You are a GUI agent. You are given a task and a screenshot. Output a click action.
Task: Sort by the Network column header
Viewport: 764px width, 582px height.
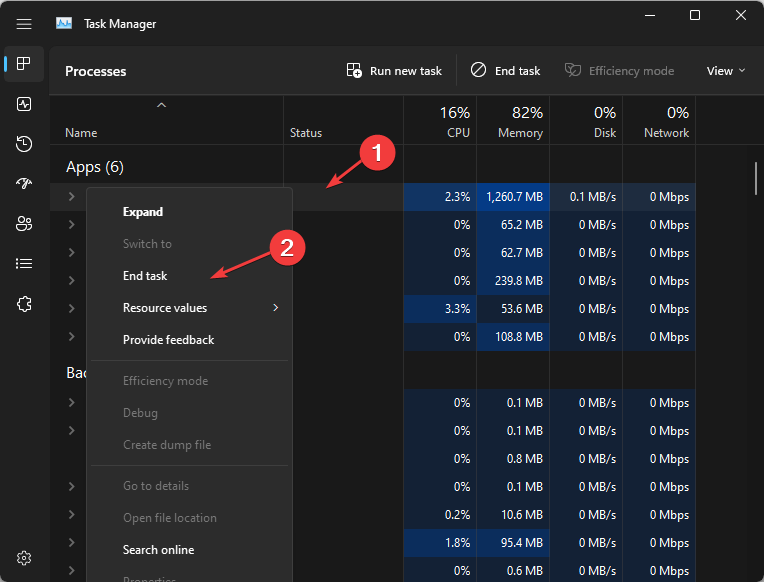[659, 120]
